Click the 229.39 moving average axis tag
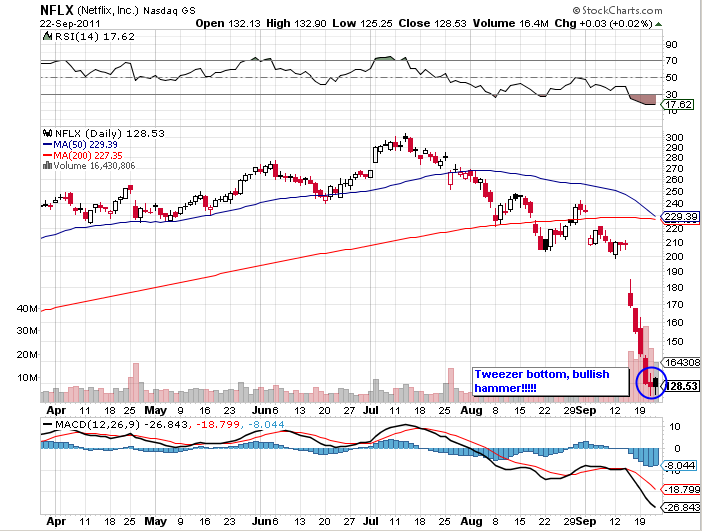Viewport: 704px width, 531px height. point(680,217)
